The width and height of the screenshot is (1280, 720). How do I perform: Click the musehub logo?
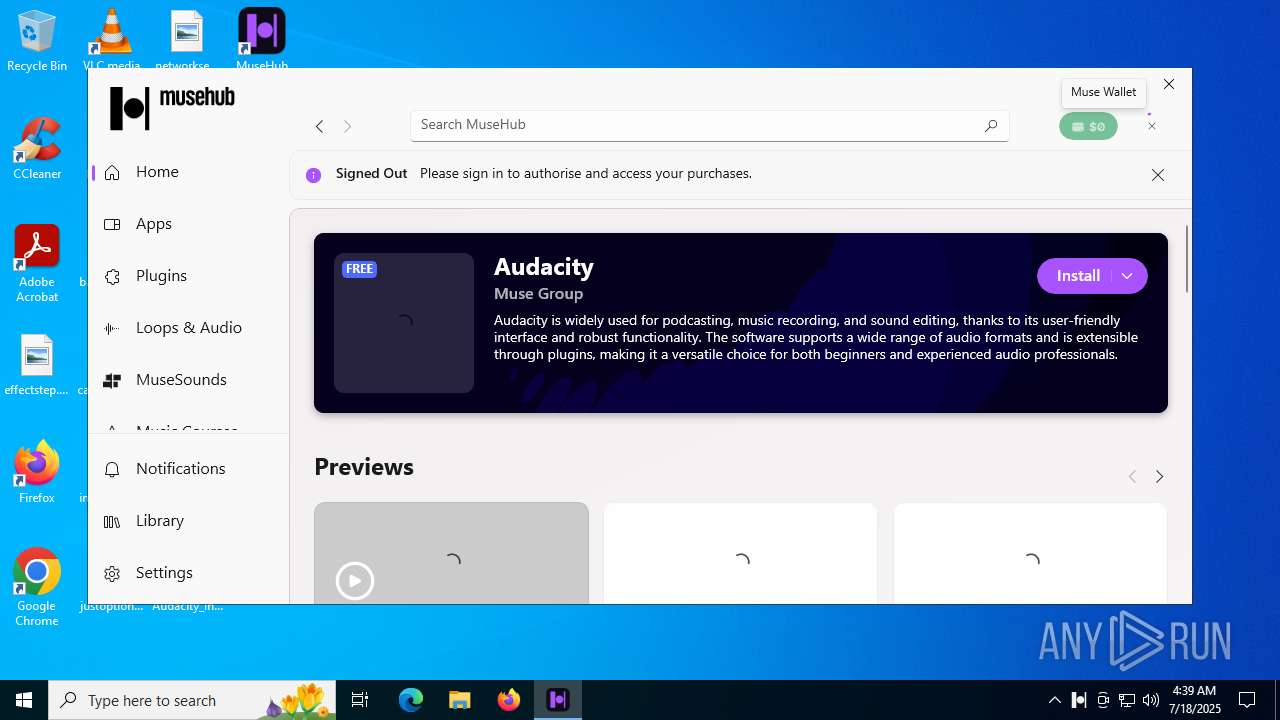(x=172, y=107)
